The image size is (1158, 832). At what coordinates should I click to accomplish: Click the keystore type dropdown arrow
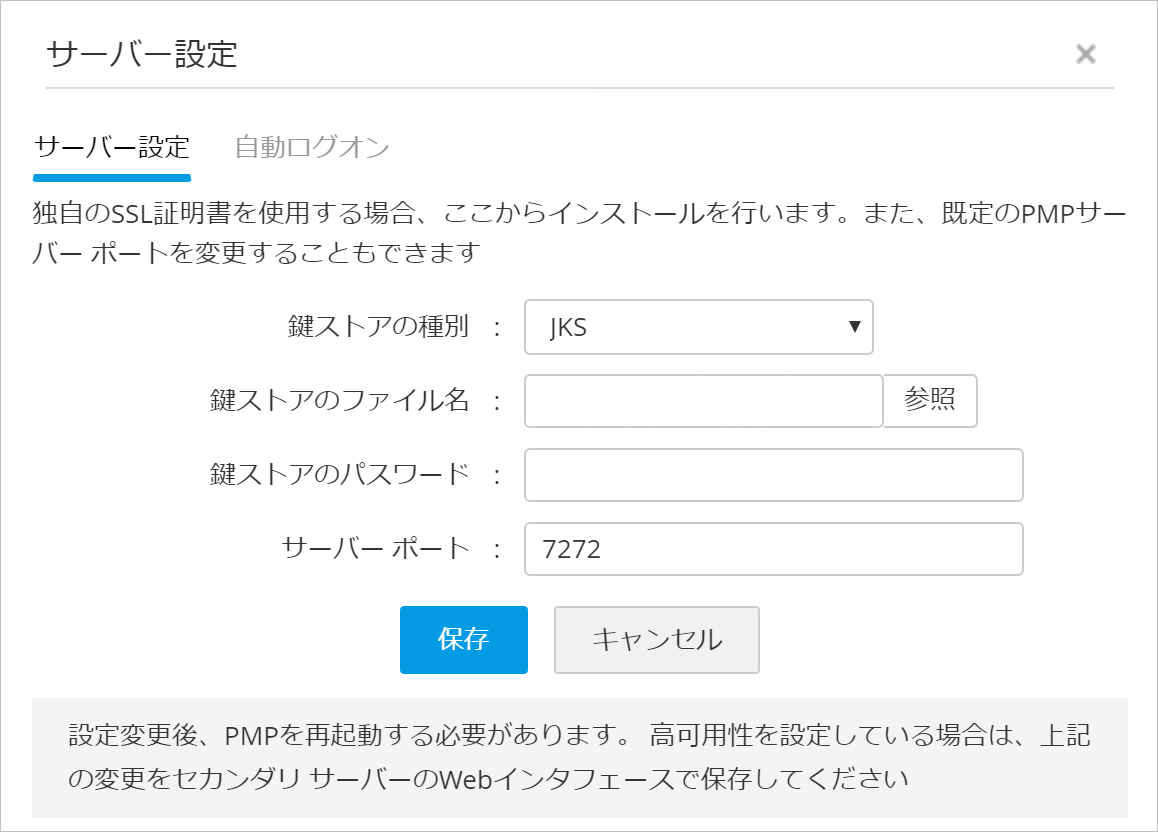(x=854, y=327)
